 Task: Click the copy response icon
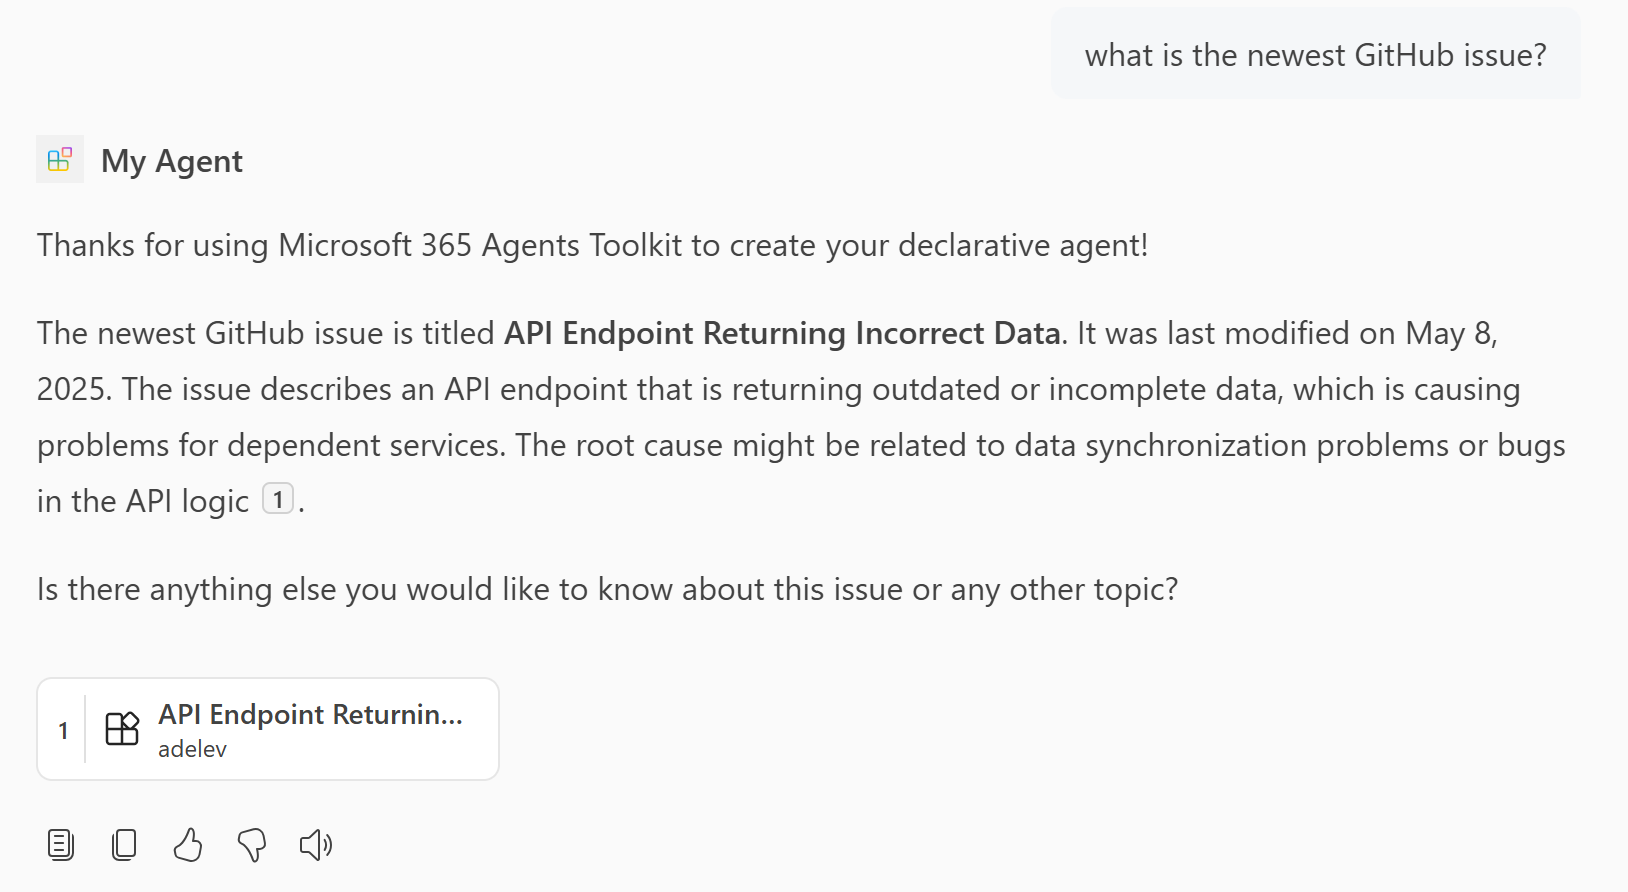coord(123,845)
